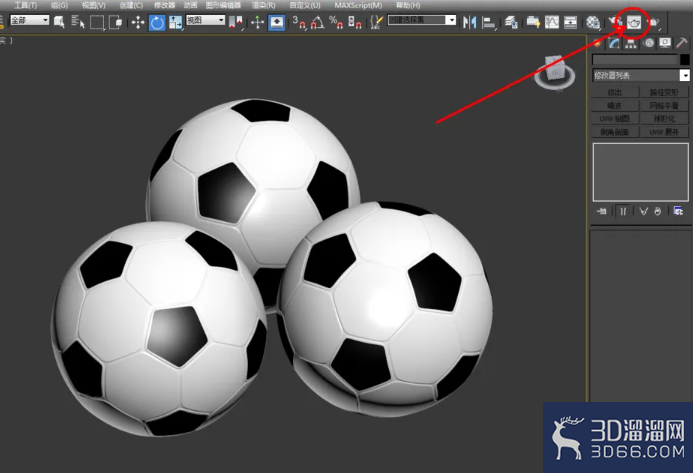Open the 自定义(U) menu
693x473 pixels.
tap(305, 5)
